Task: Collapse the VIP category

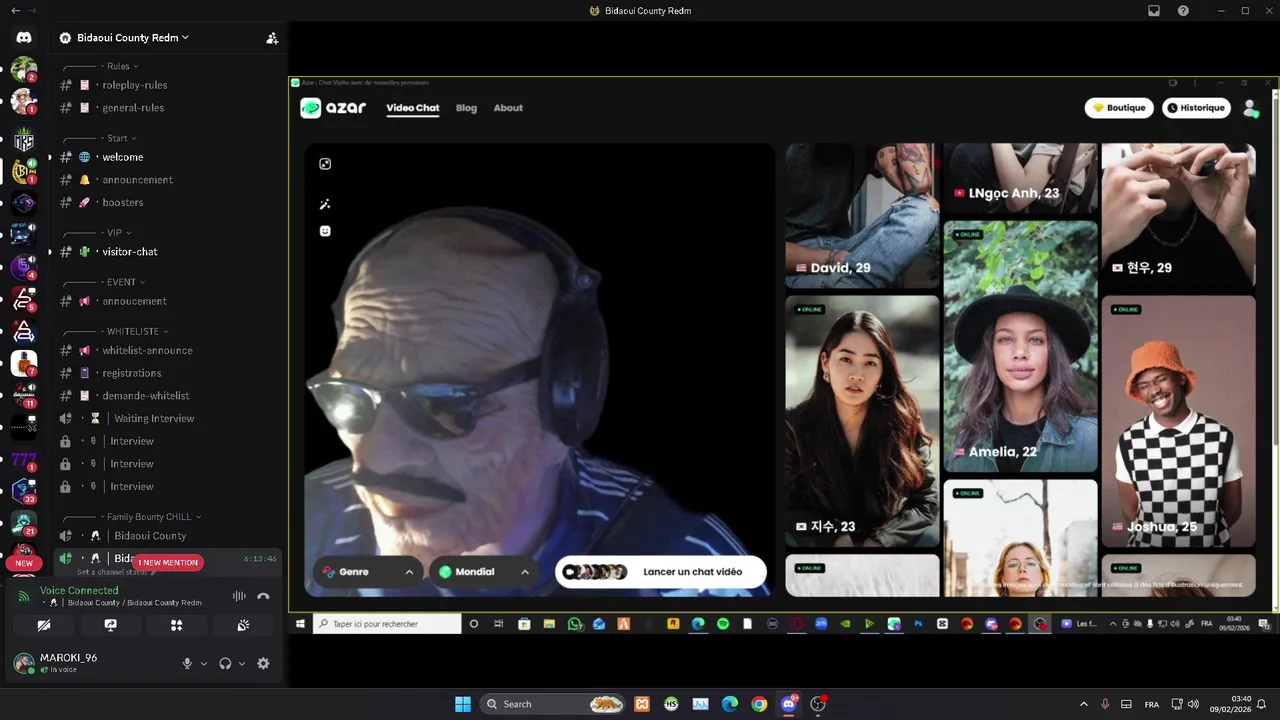Action: [x=118, y=232]
